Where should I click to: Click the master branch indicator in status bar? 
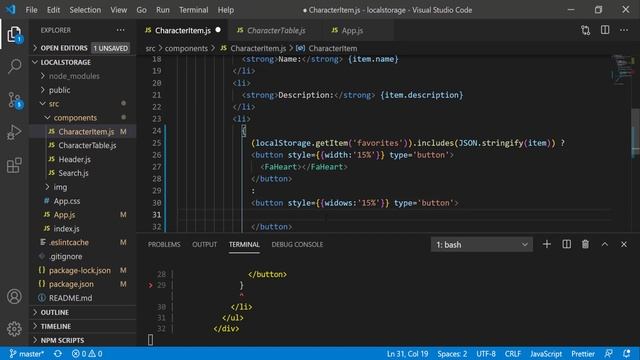tap(27, 353)
